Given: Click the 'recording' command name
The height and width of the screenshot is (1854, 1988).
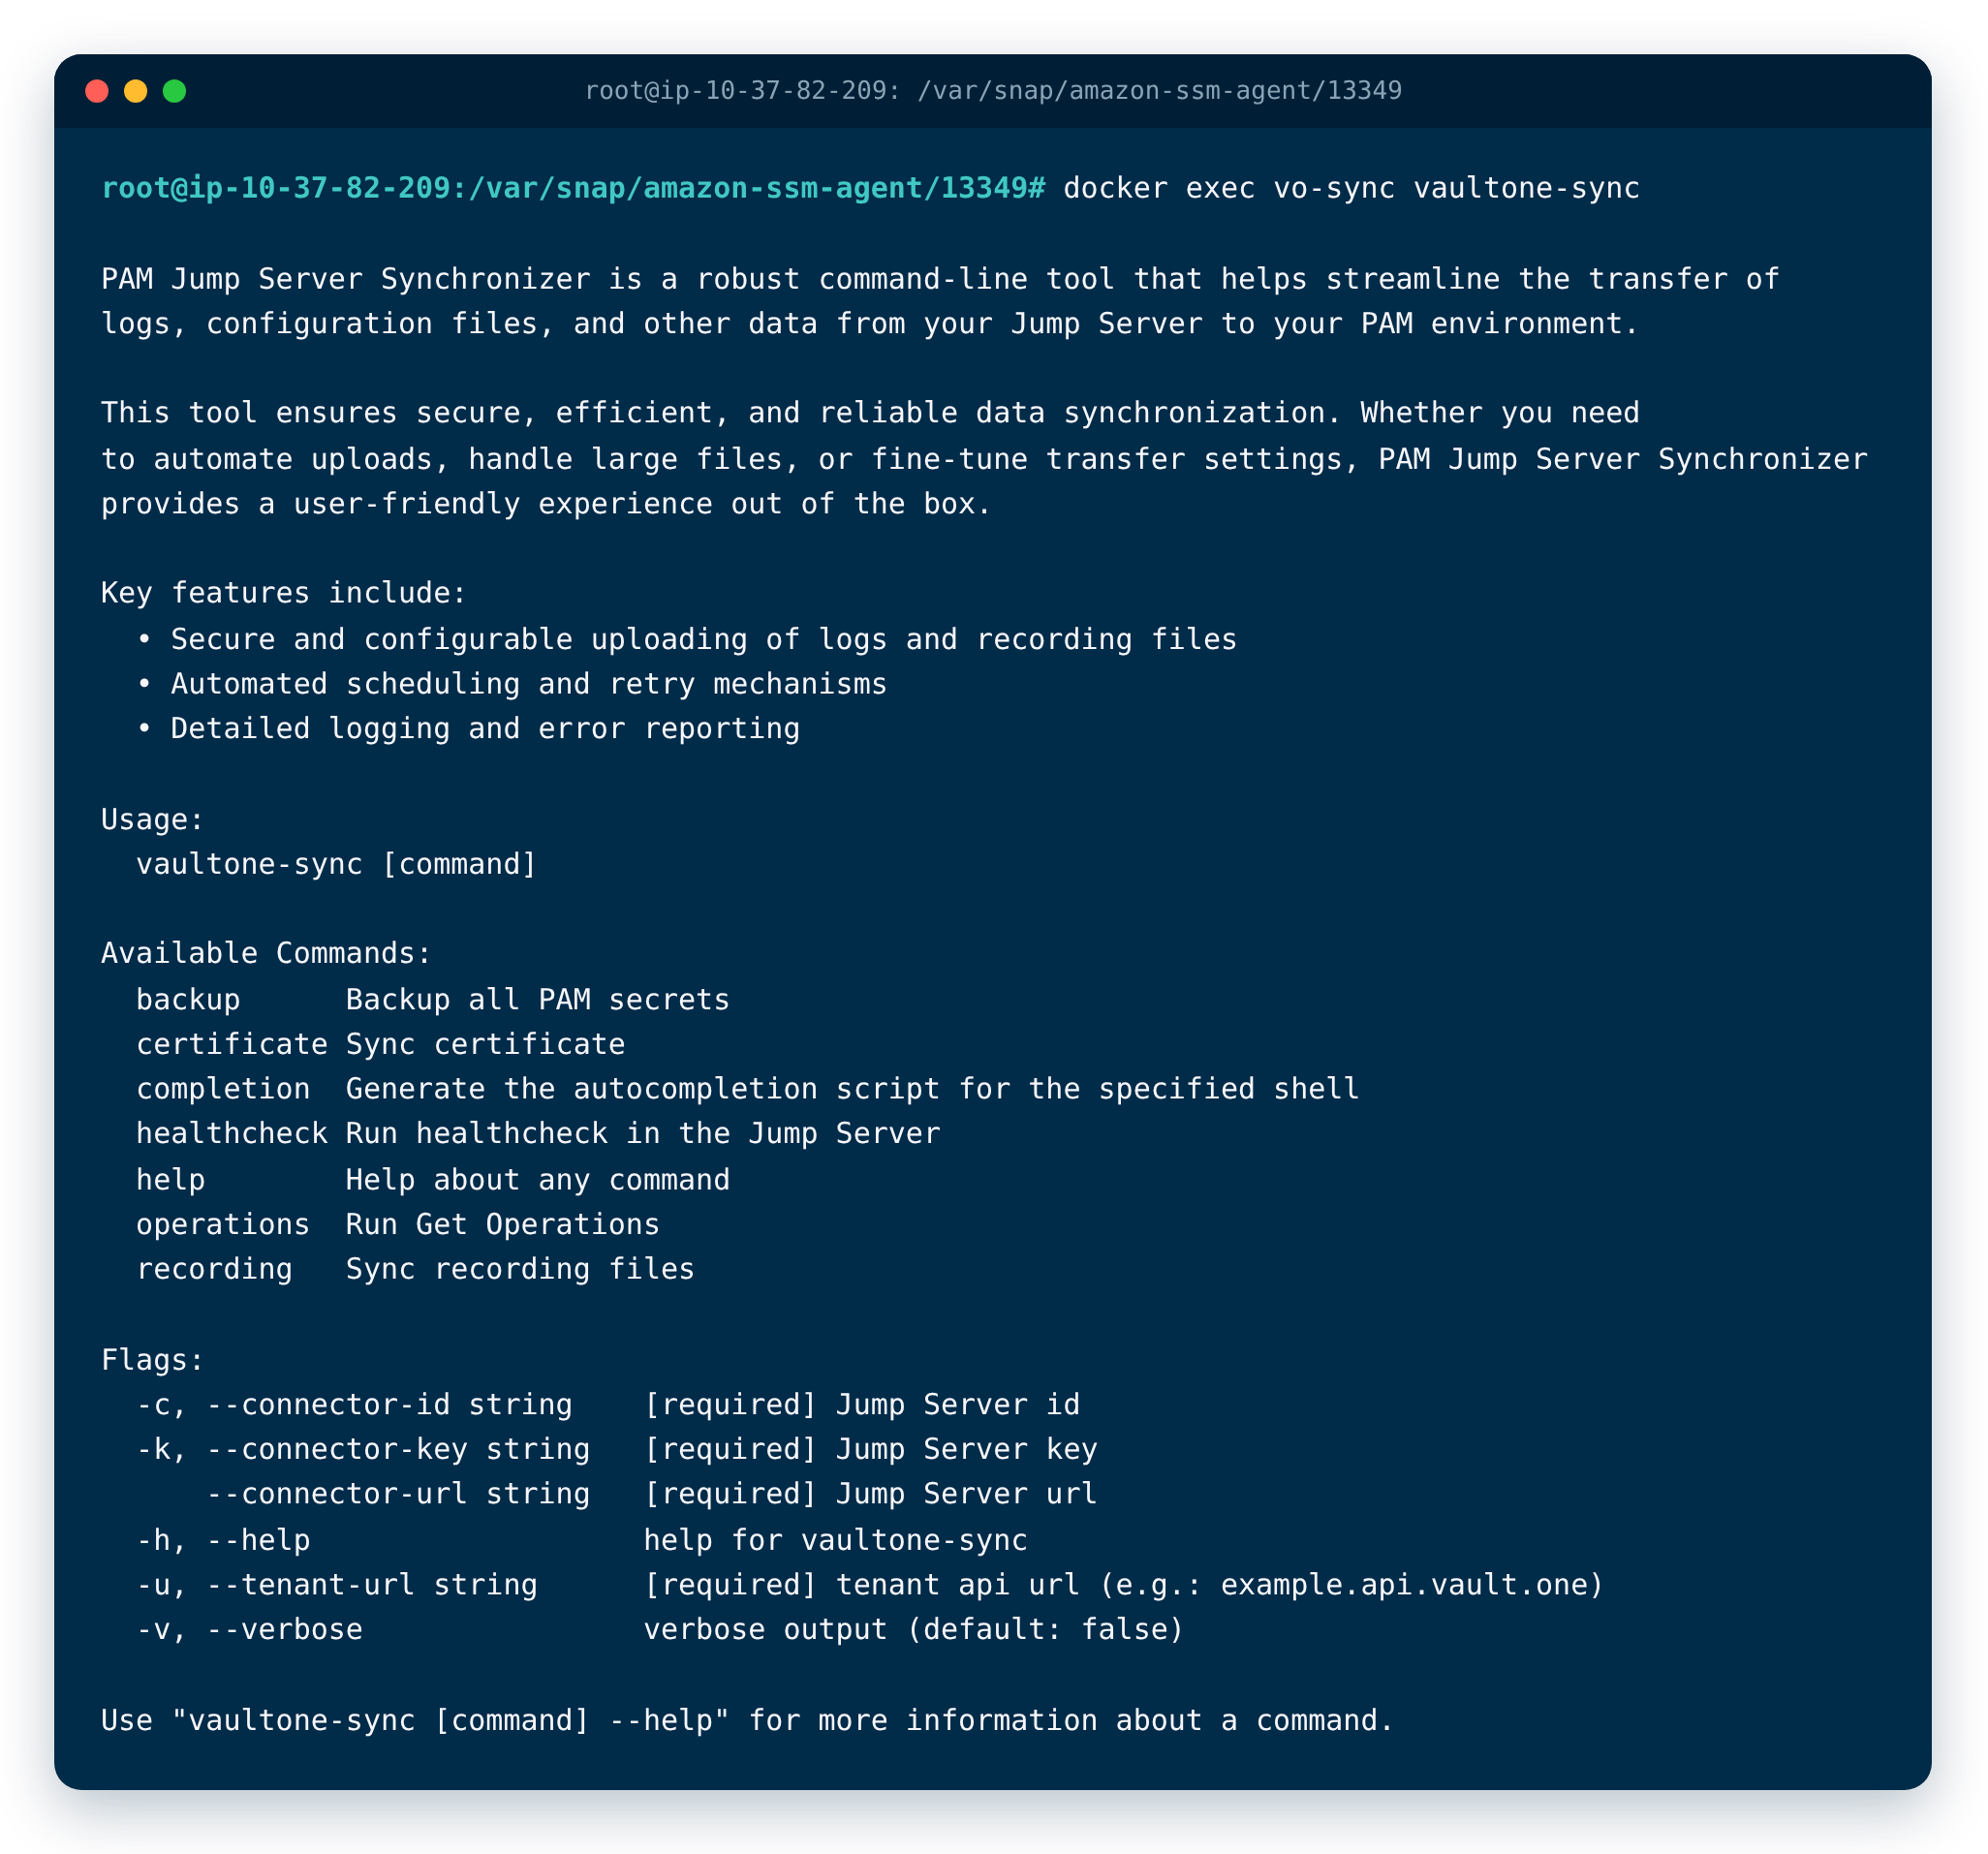Looking at the screenshot, I should (214, 1269).
